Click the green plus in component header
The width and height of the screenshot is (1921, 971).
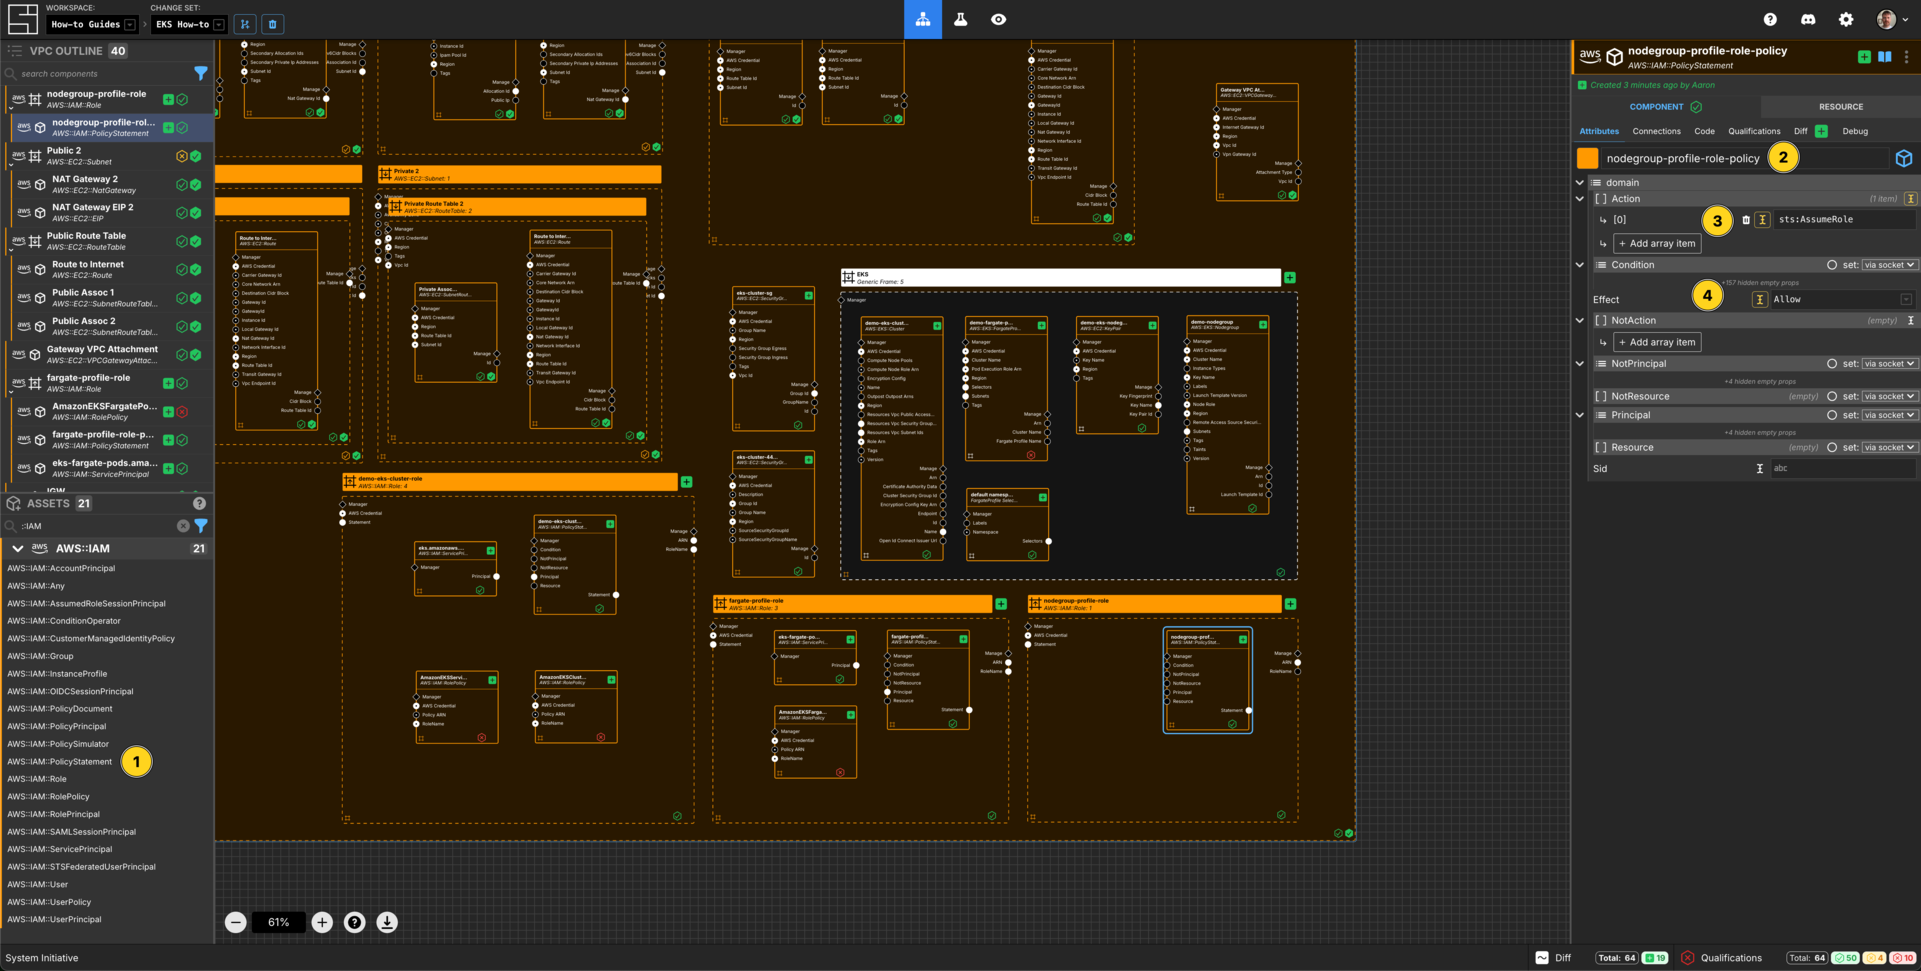click(1864, 57)
